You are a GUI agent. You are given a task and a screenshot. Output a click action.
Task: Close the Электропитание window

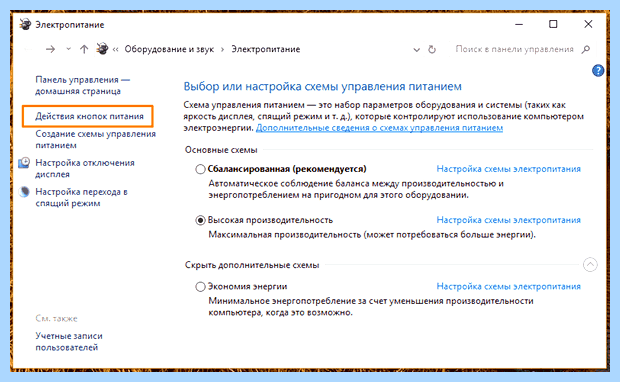coord(588,25)
